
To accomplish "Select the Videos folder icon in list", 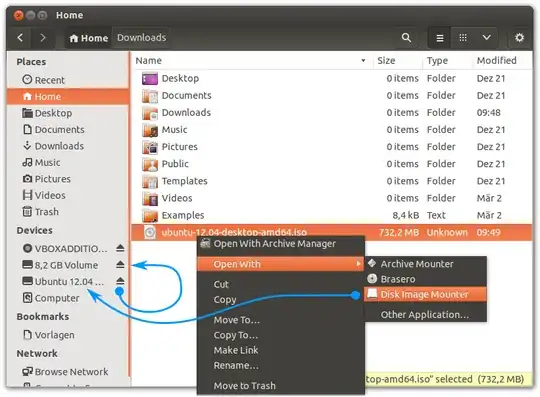I will (x=150, y=198).
